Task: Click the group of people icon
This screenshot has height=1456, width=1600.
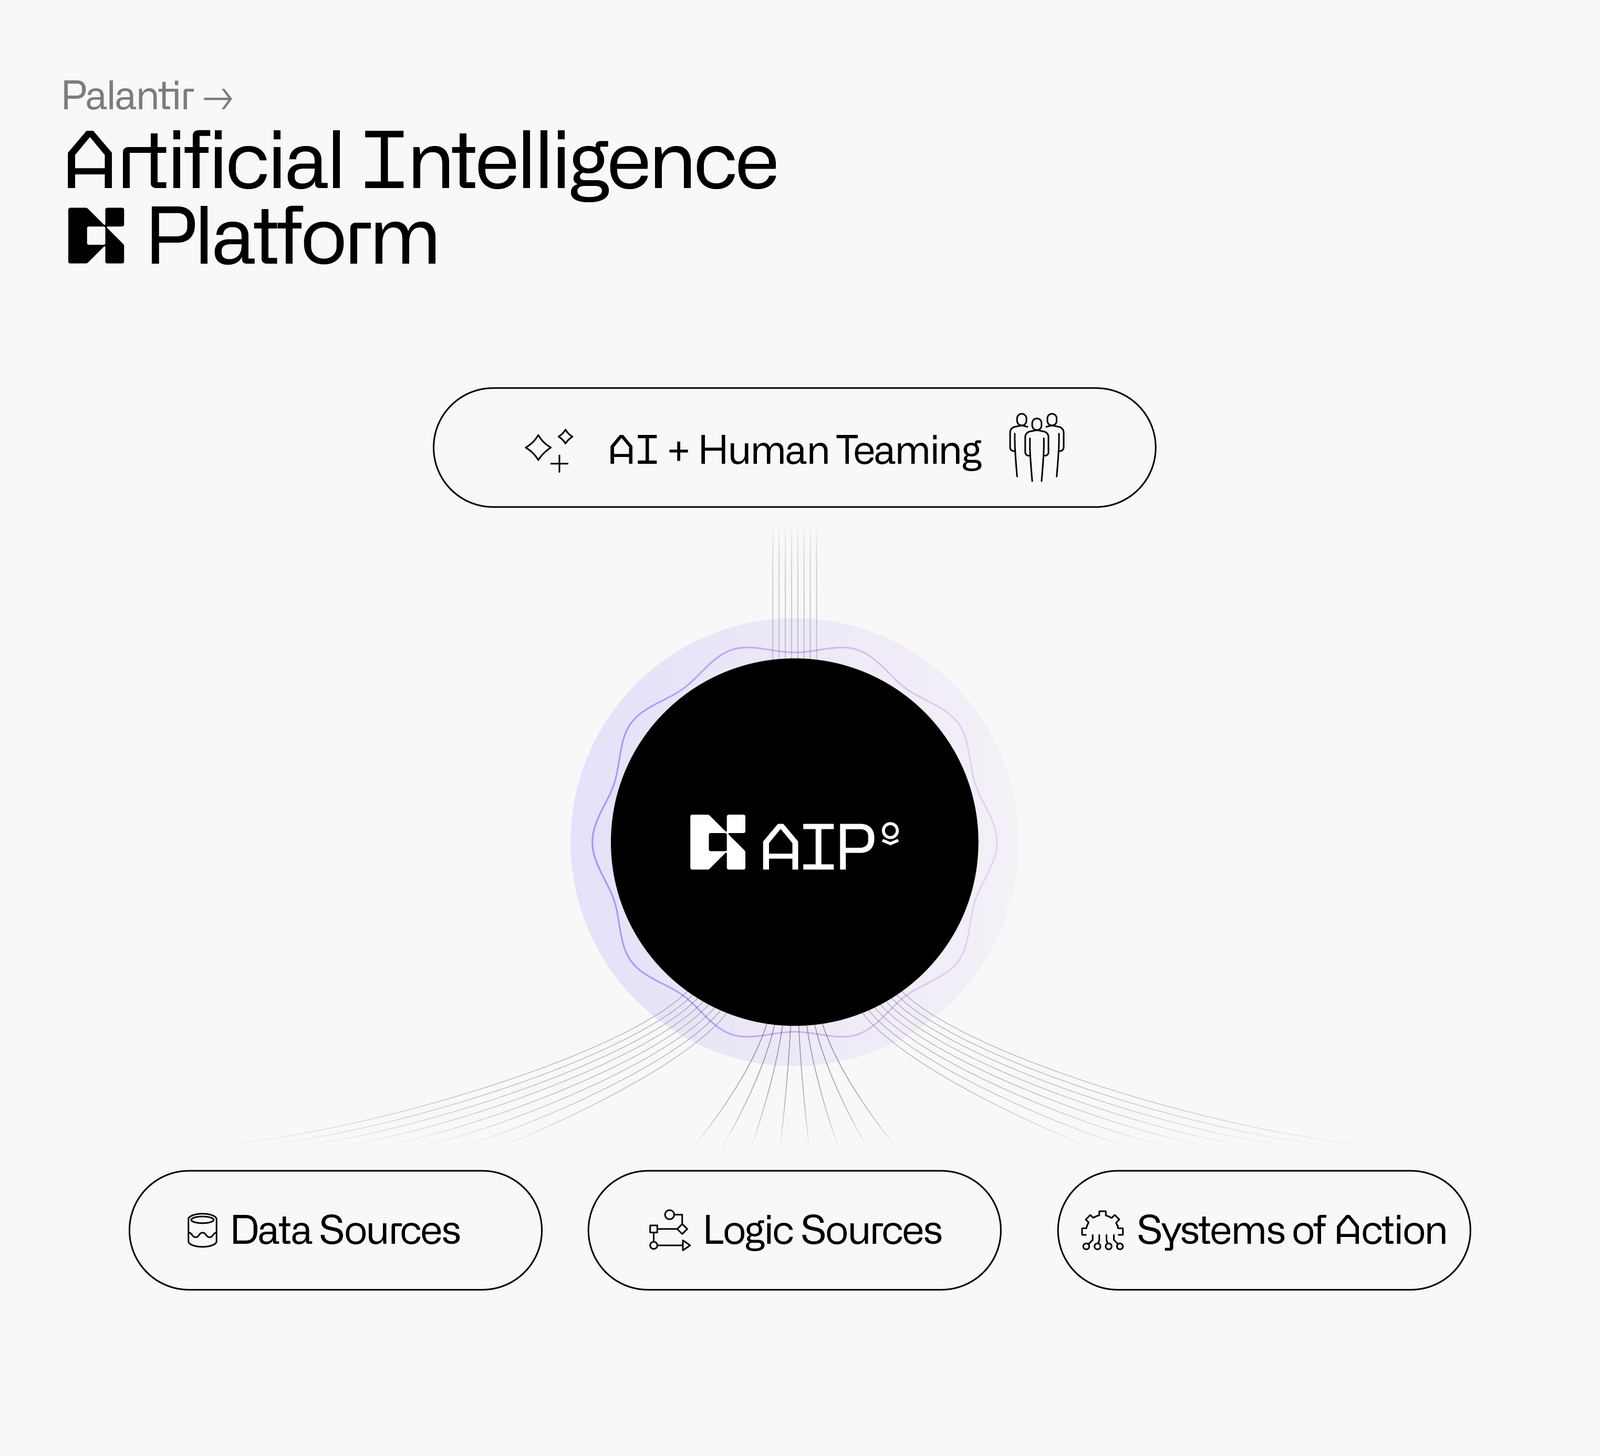Action: (x=1036, y=447)
